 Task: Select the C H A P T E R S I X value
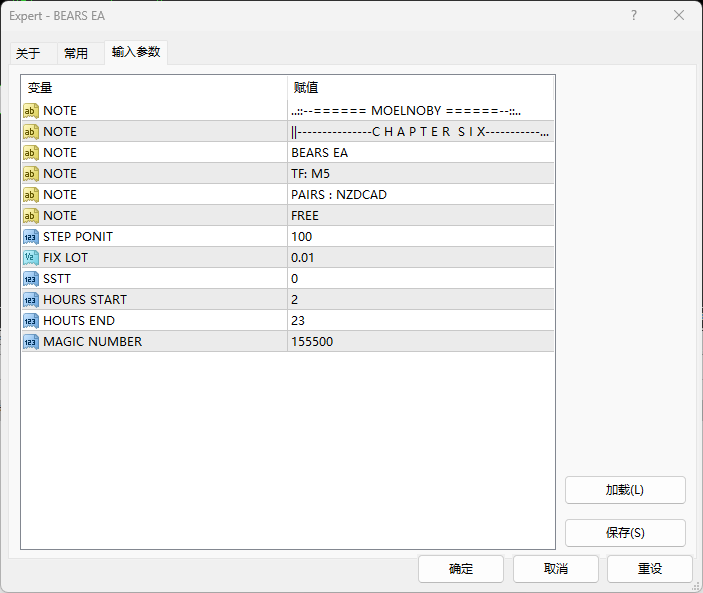point(421,132)
